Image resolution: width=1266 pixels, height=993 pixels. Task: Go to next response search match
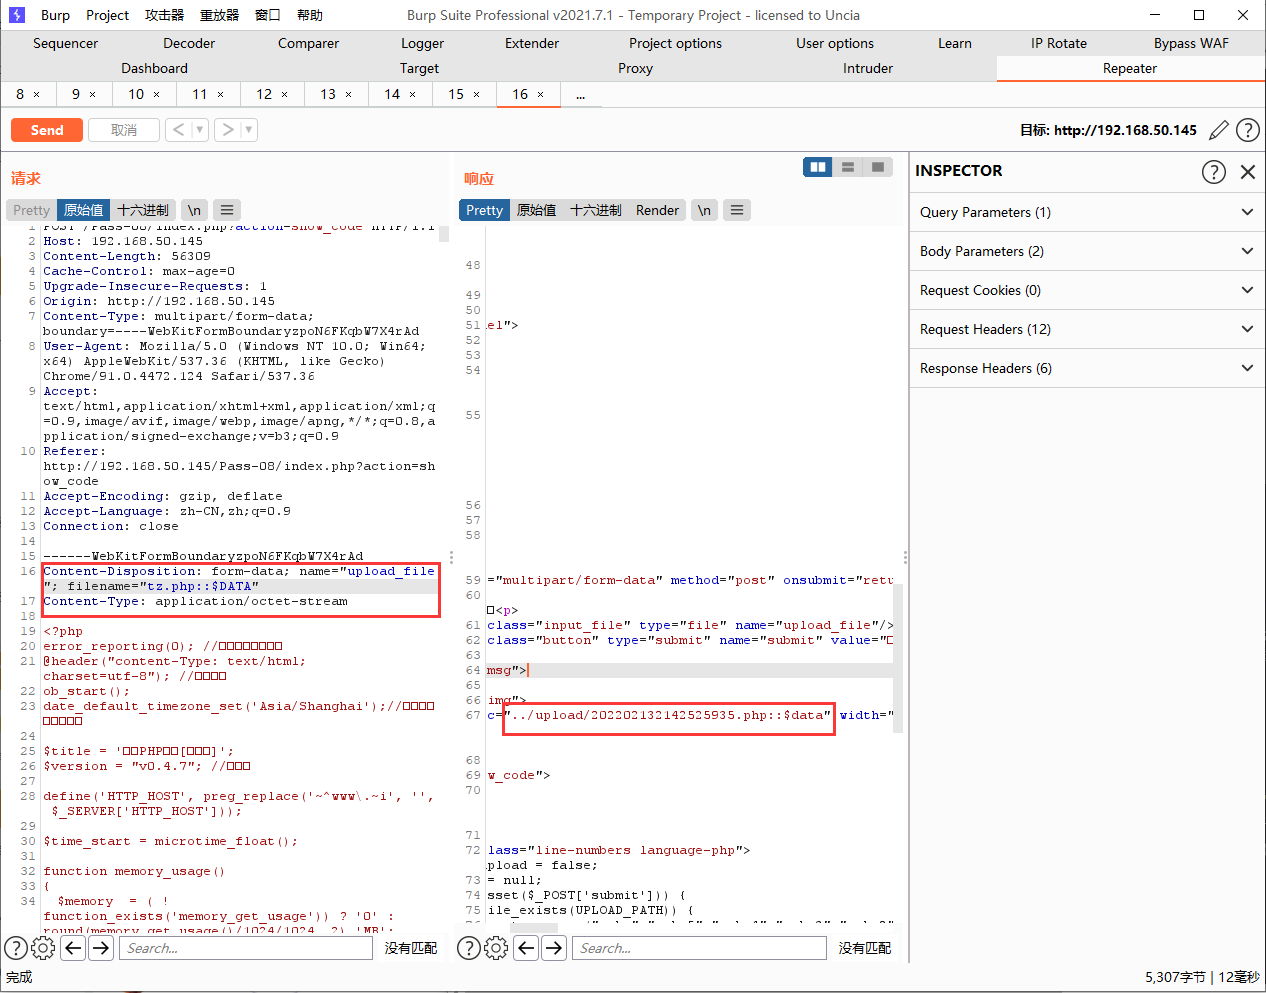(554, 948)
